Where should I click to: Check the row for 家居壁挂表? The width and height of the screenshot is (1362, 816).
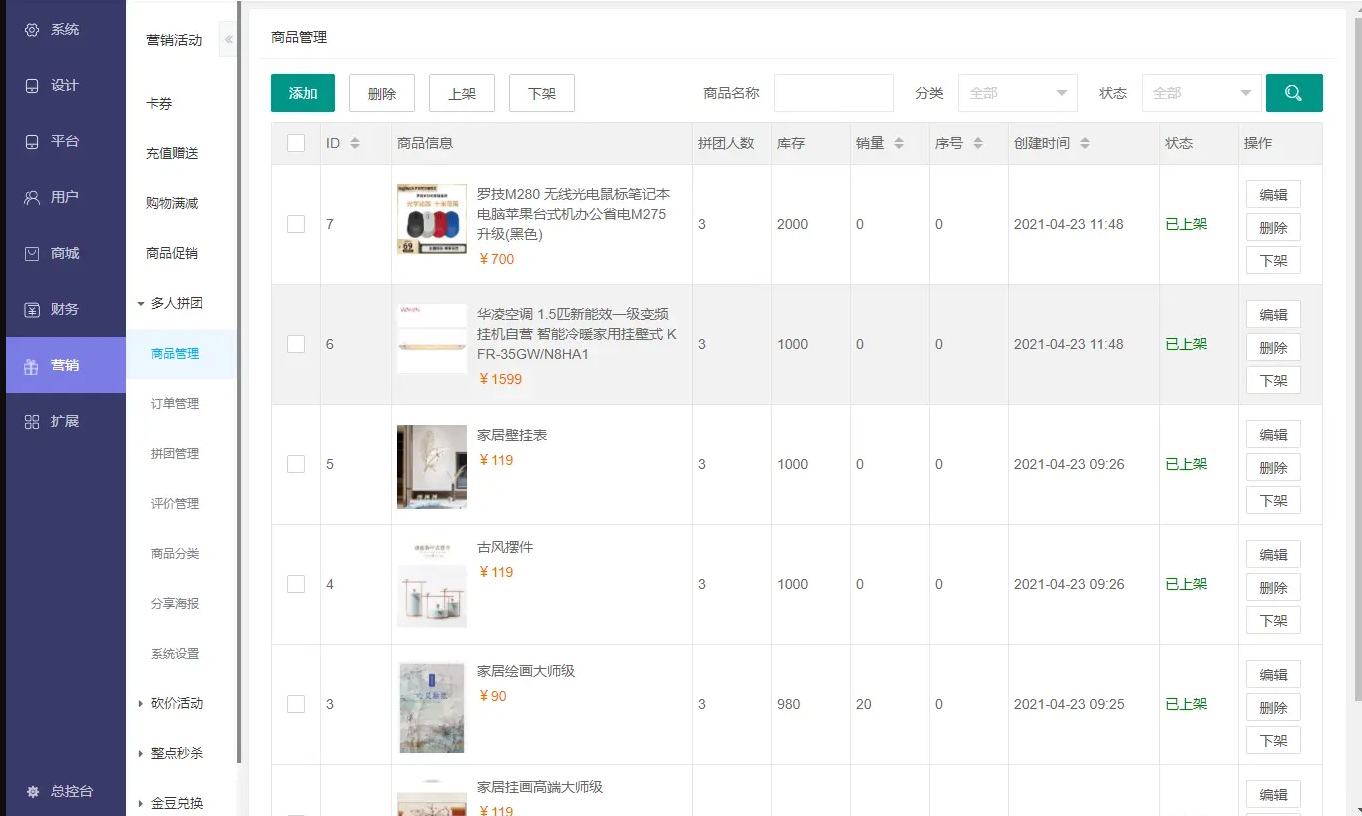pos(296,464)
